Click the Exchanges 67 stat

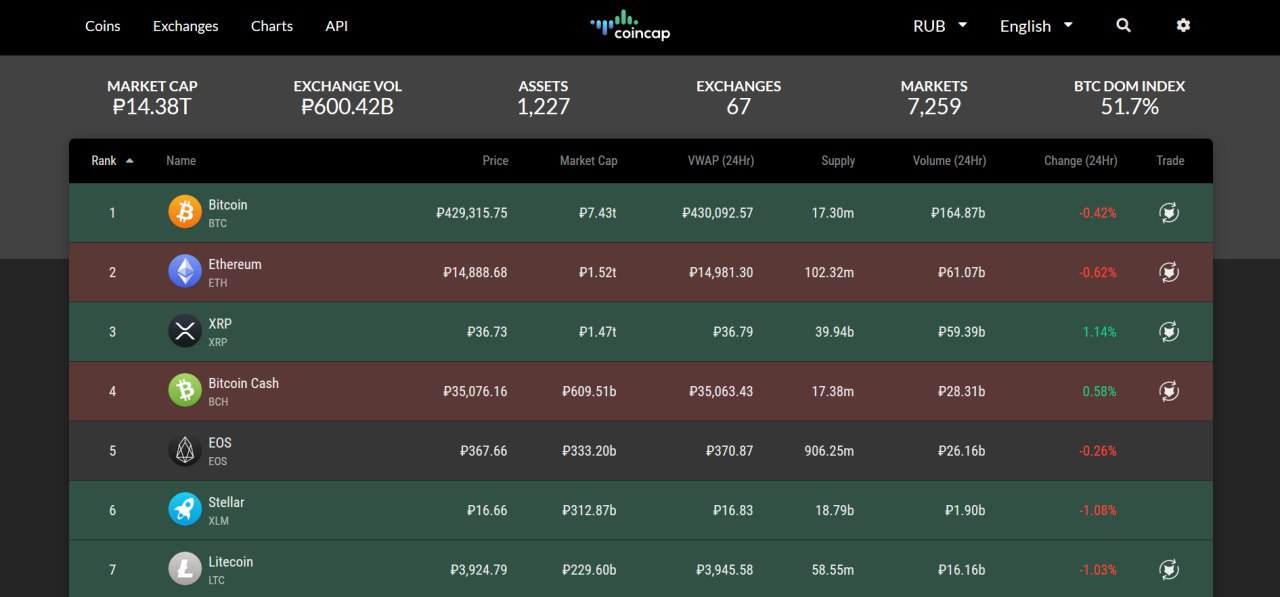click(x=739, y=97)
